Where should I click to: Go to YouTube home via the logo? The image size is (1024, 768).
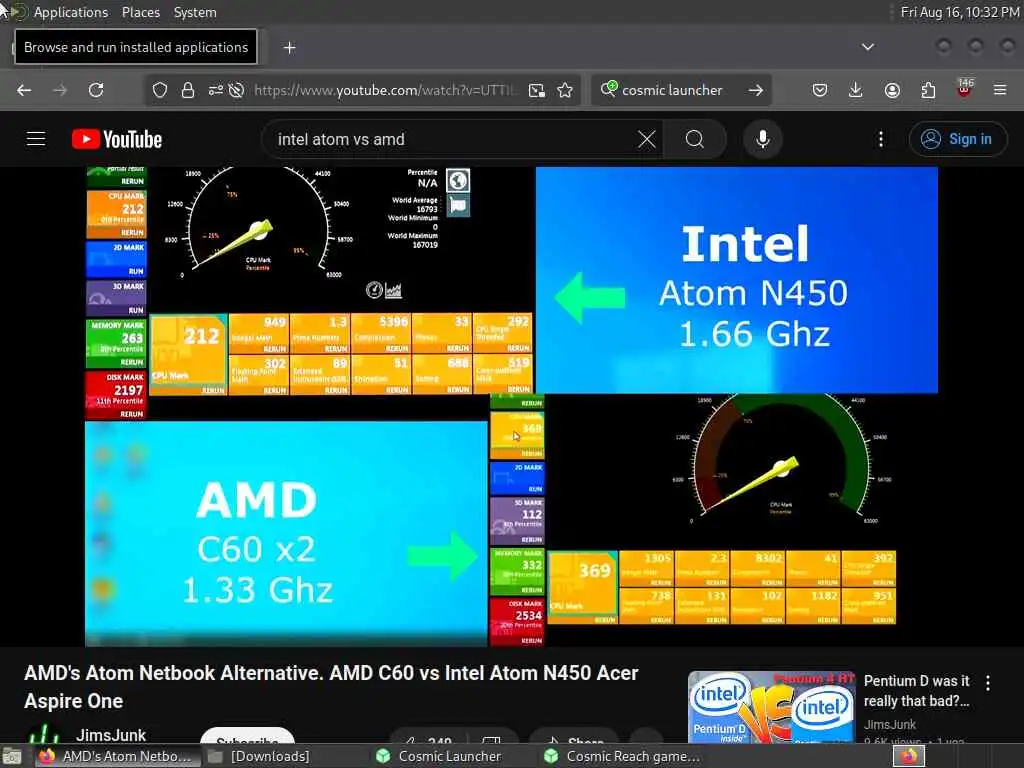click(117, 139)
